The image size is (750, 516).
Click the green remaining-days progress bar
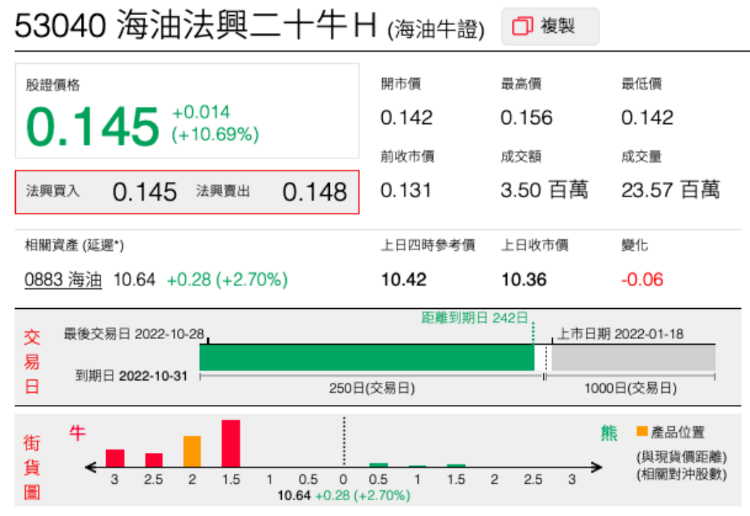[367, 358]
